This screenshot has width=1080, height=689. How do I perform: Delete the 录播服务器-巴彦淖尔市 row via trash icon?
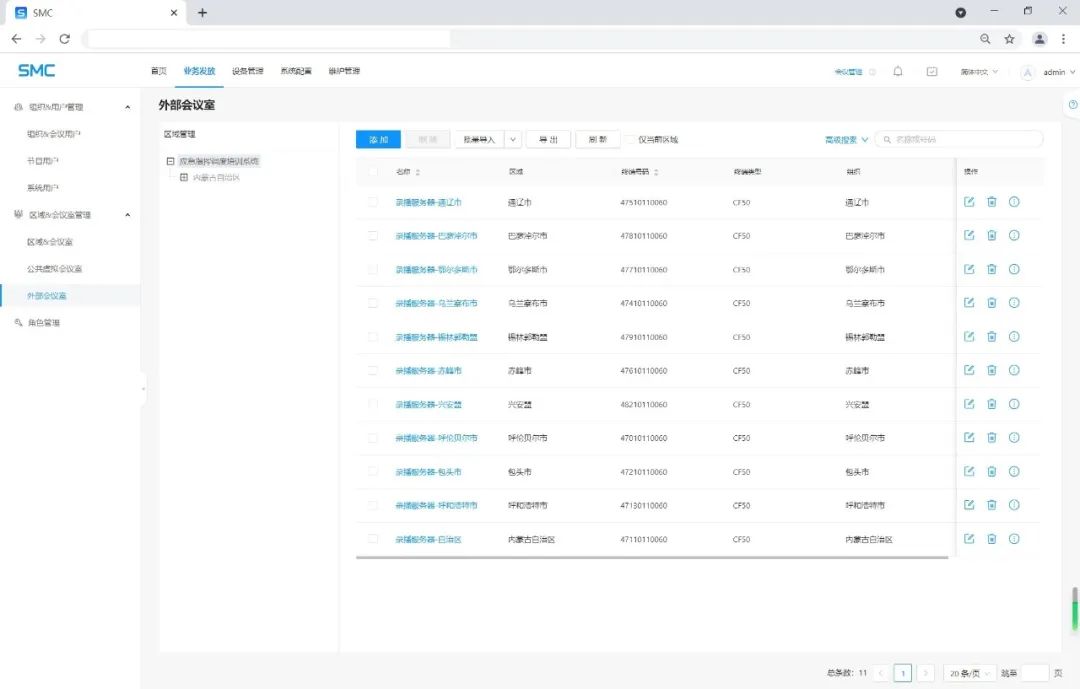992,236
